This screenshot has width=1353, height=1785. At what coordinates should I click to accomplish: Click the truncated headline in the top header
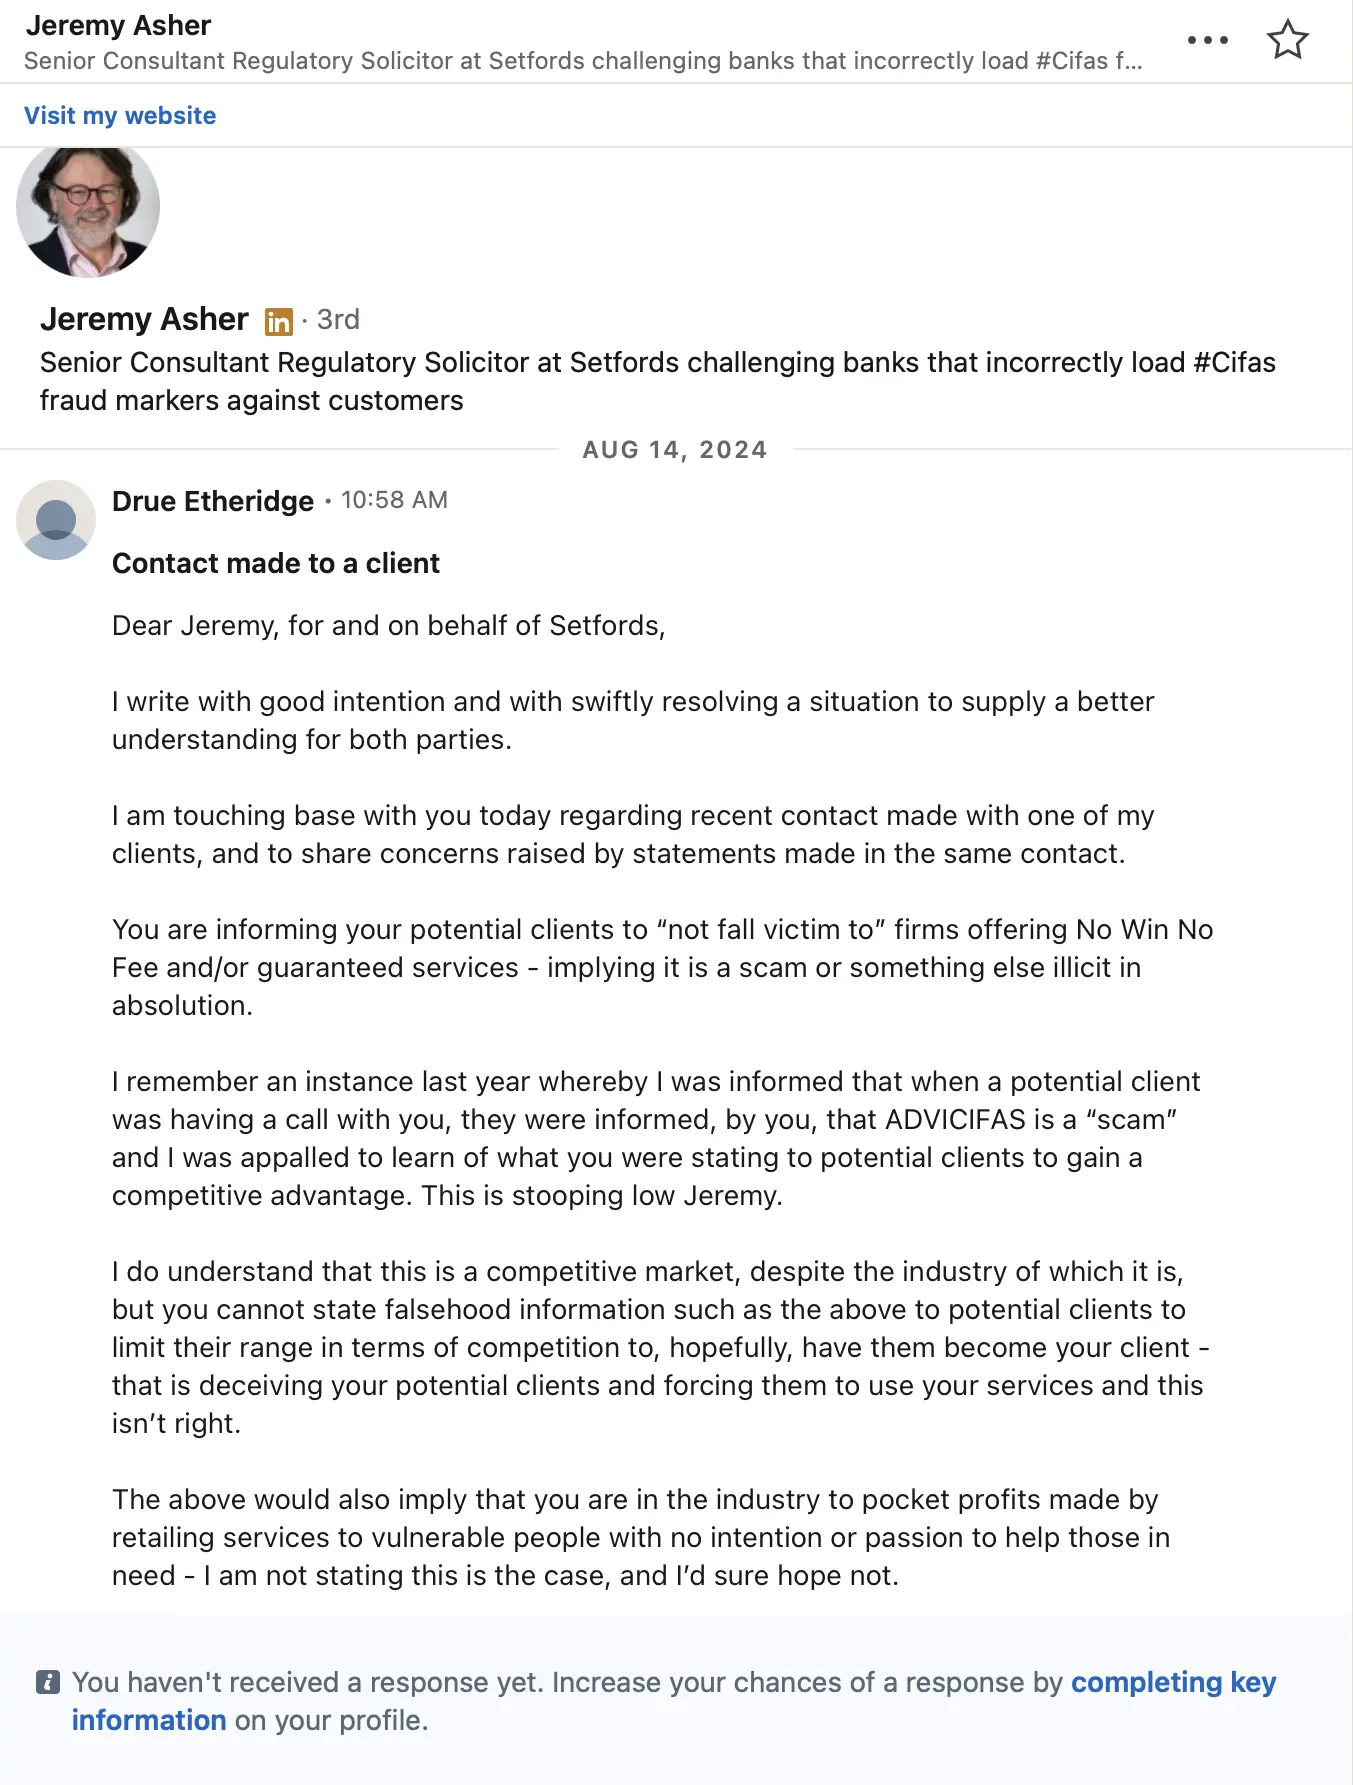582,61
